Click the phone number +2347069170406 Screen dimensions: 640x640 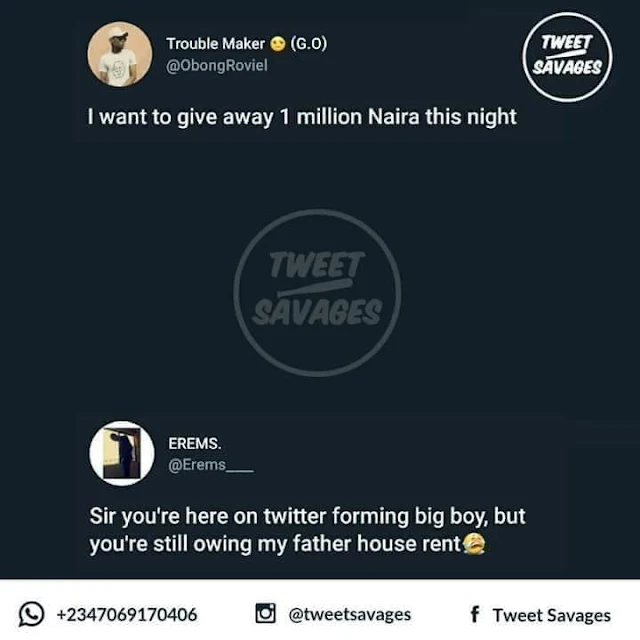coord(127,615)
